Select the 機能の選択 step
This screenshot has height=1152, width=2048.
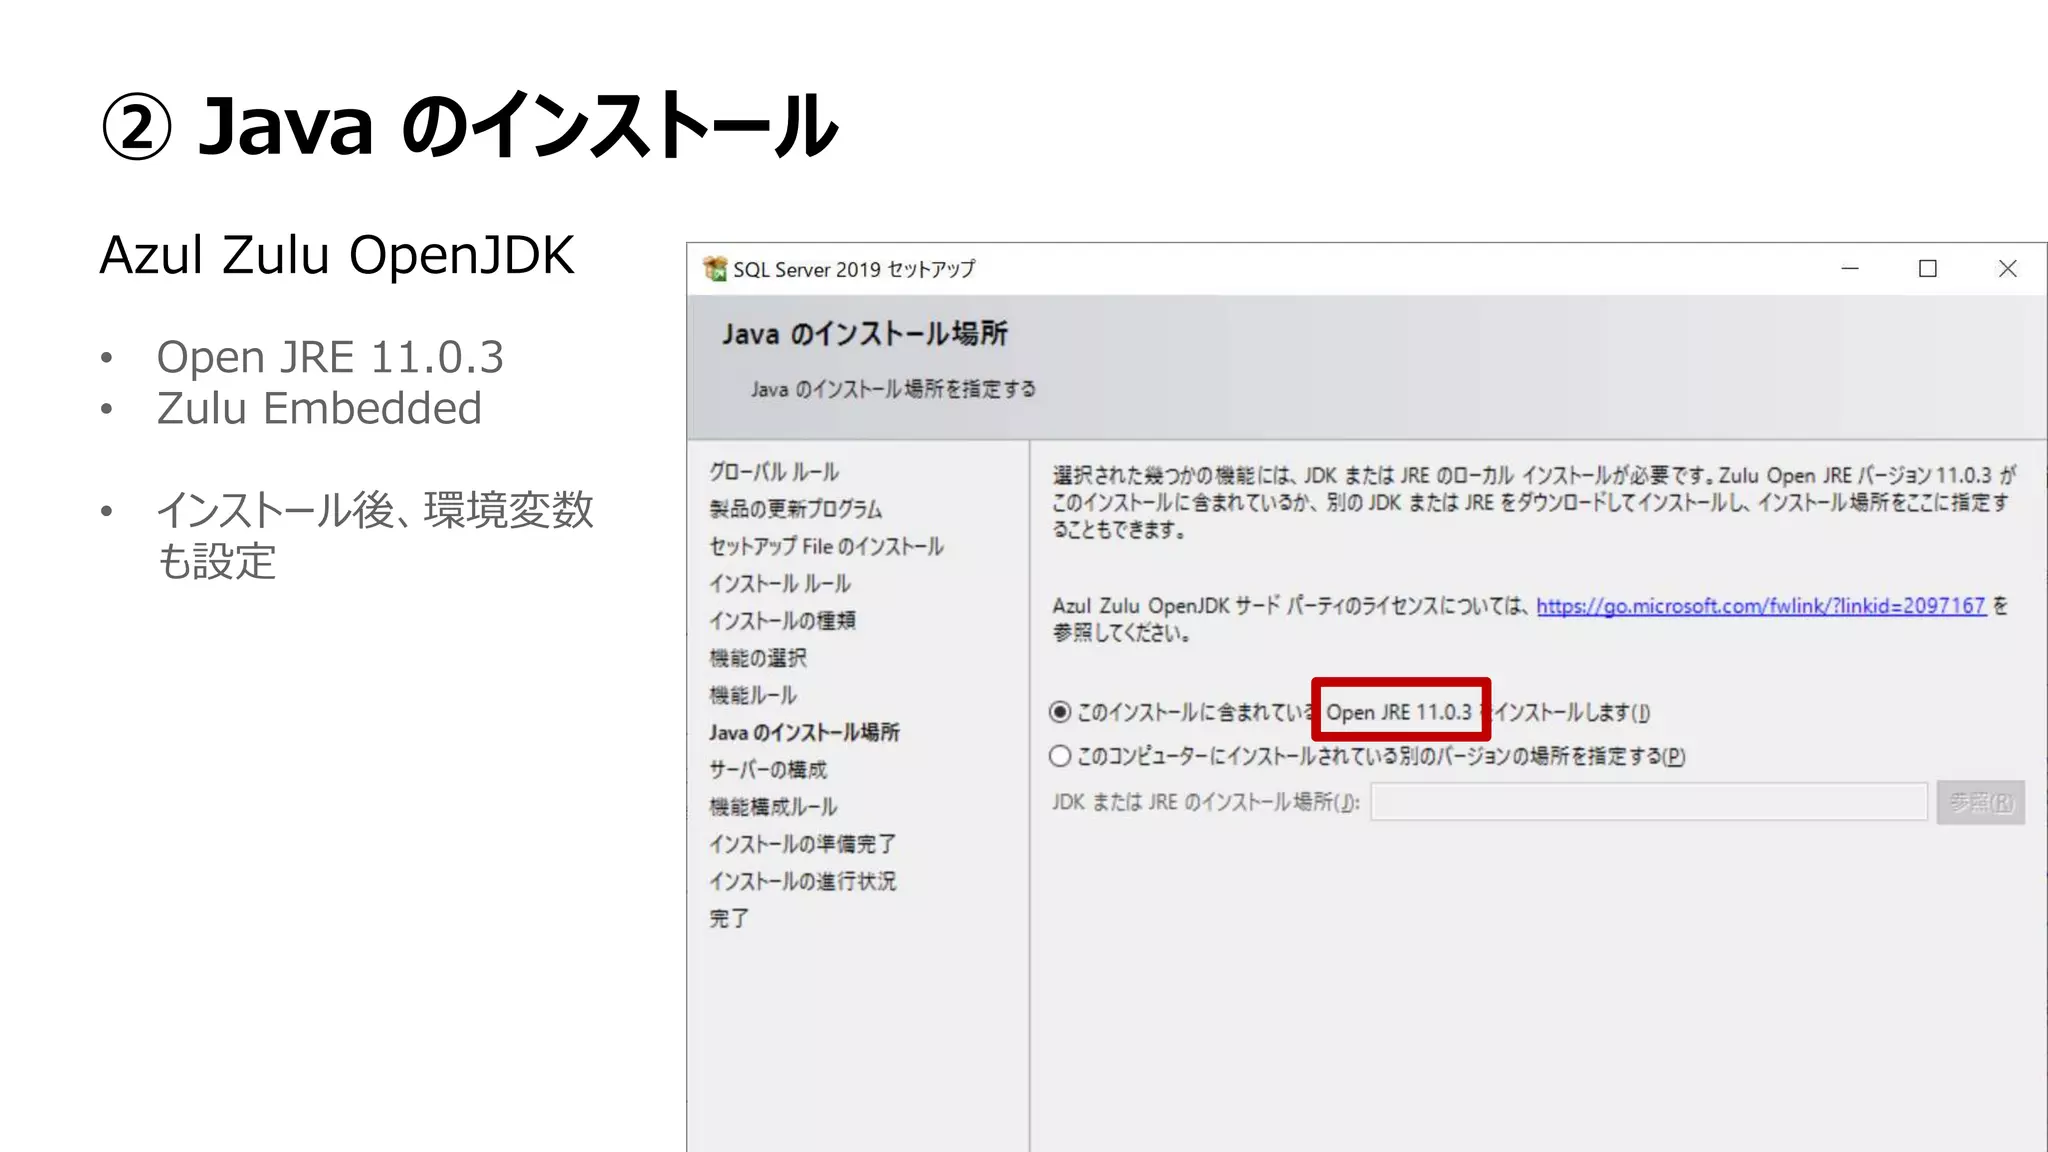[758, 658]
